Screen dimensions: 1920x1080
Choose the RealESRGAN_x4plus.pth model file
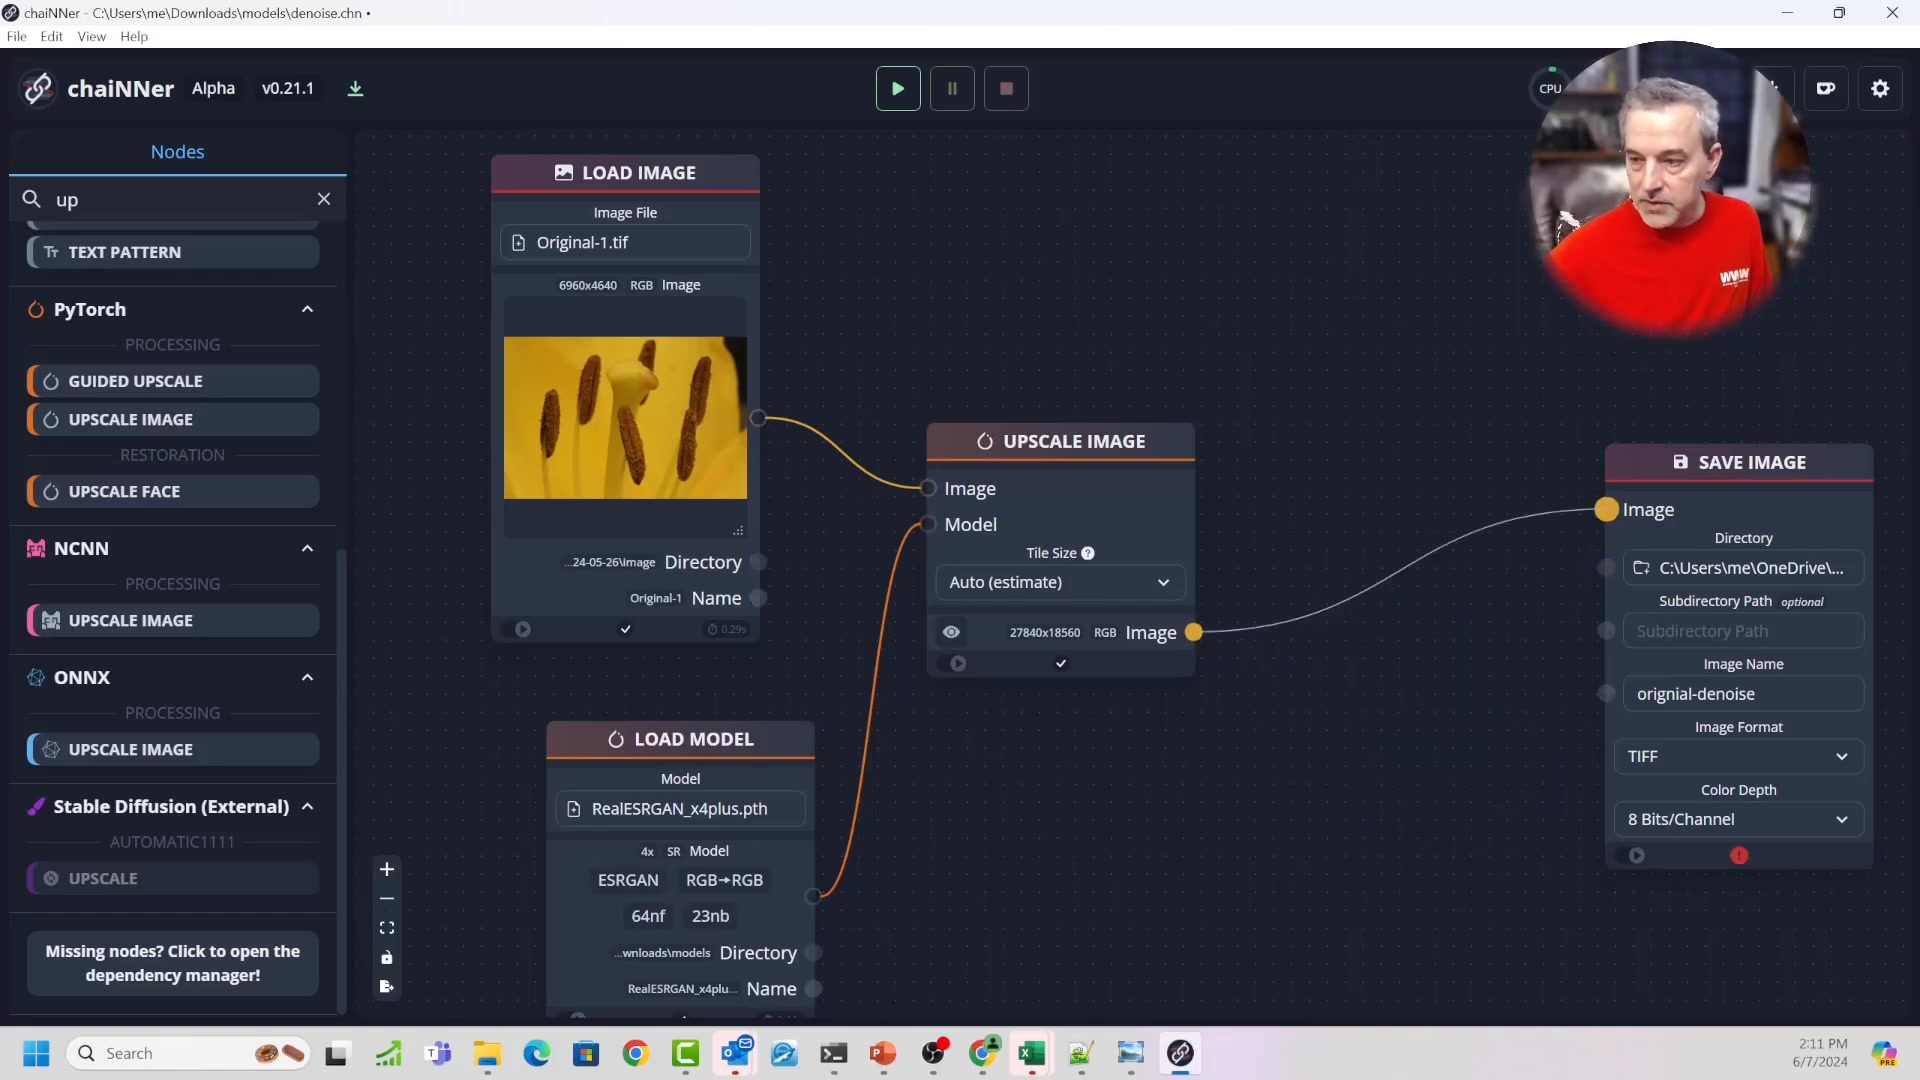[680, 808]
